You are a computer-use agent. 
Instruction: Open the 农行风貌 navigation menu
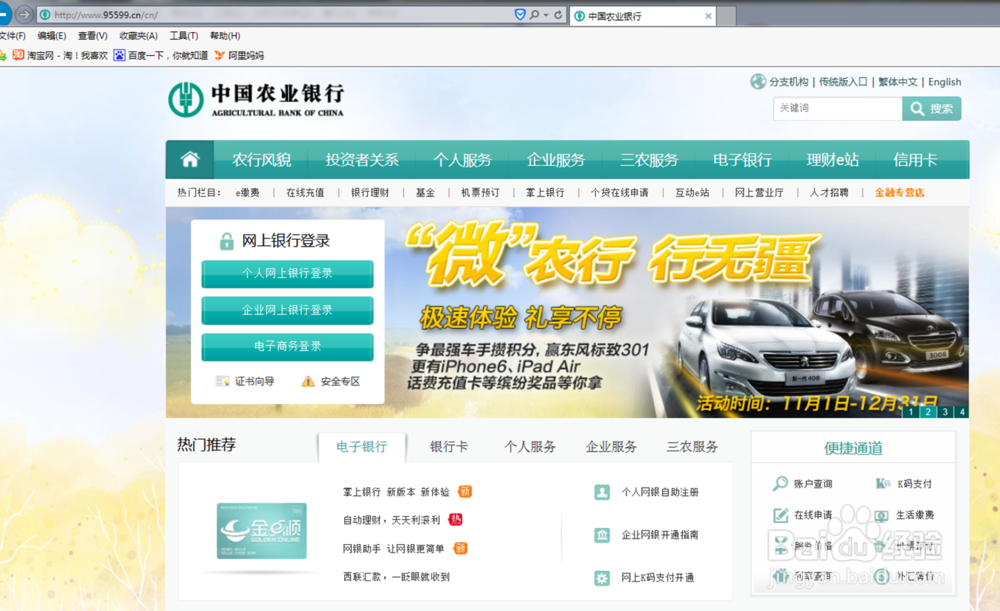coord(261,159)
